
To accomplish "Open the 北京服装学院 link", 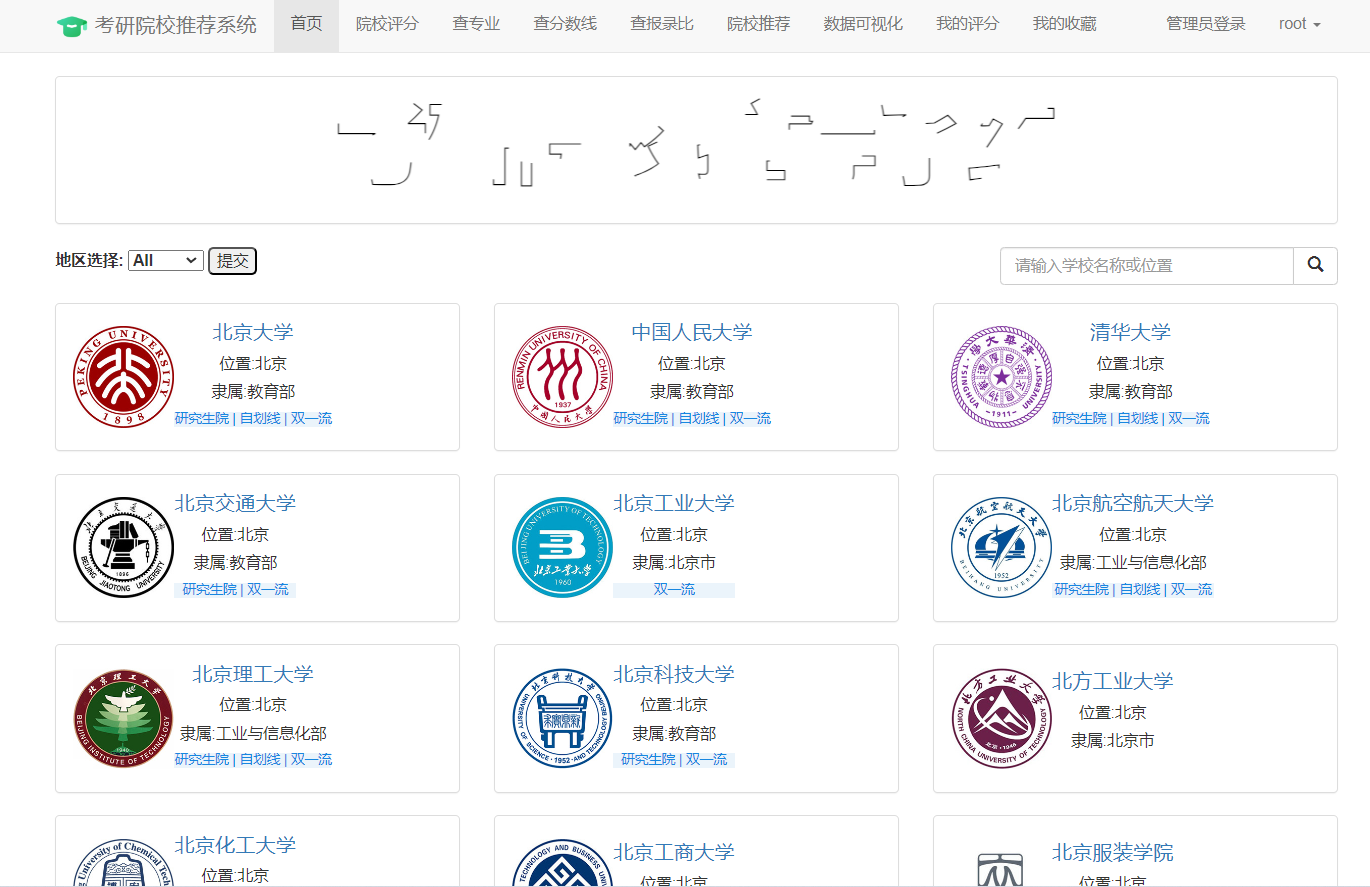I will (1113, 853).
